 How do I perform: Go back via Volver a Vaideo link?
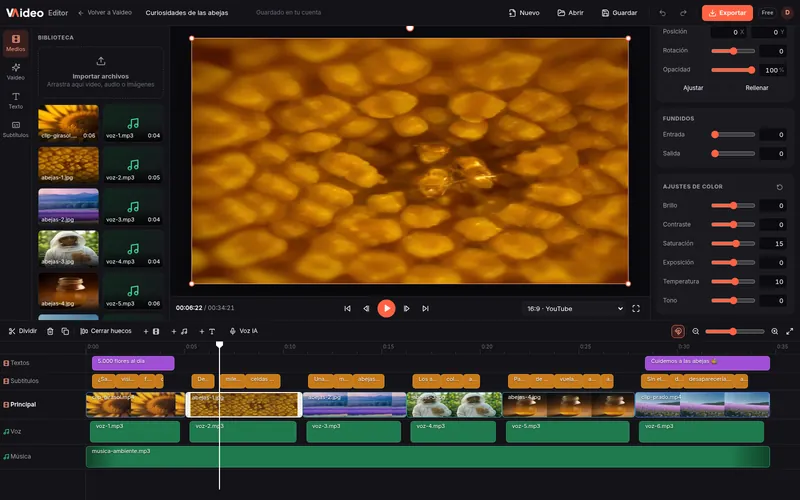tap(105, 13)
